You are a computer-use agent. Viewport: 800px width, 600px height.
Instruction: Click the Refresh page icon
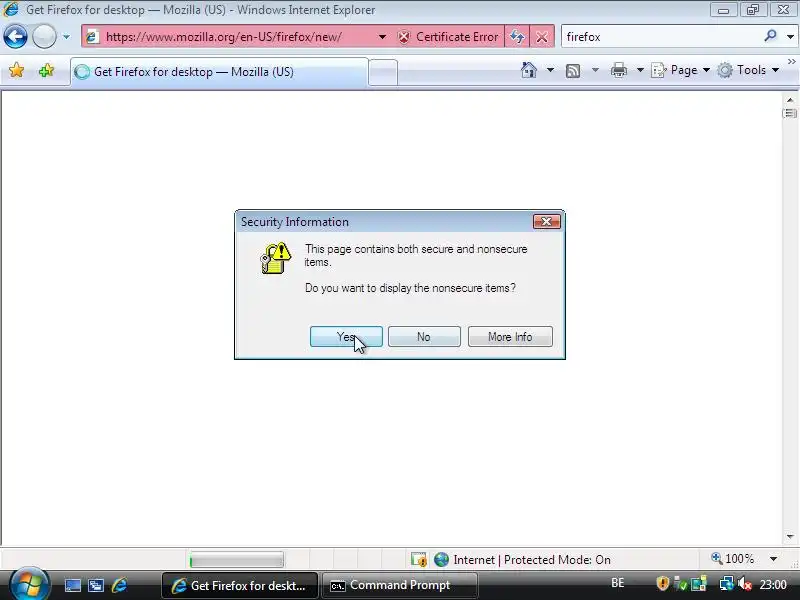517,37
